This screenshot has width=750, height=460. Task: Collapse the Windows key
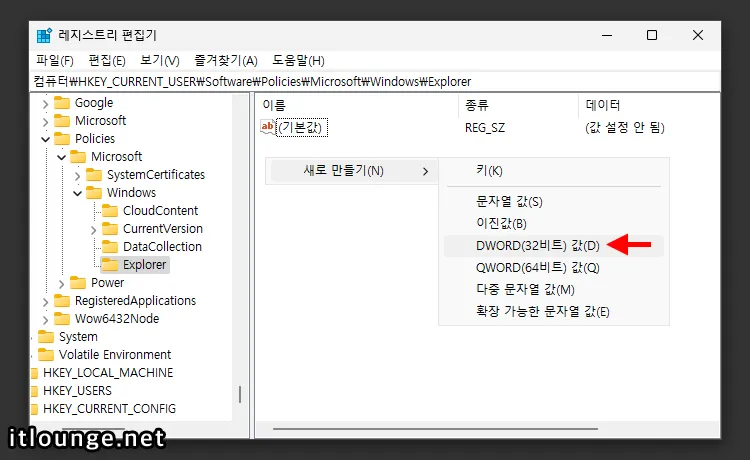click(77, 194)
